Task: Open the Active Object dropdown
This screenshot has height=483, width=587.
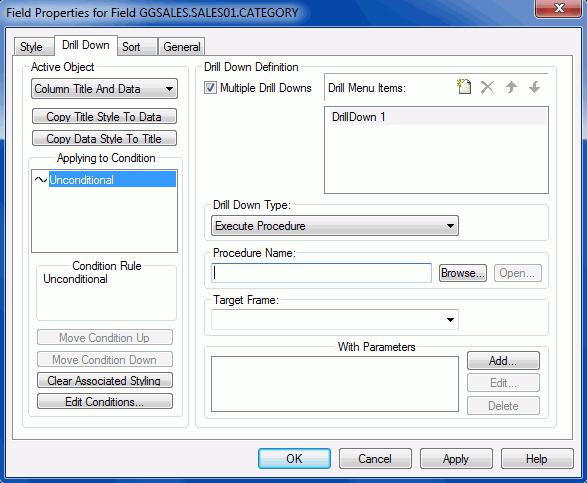Action: click(x=104, y=89)
